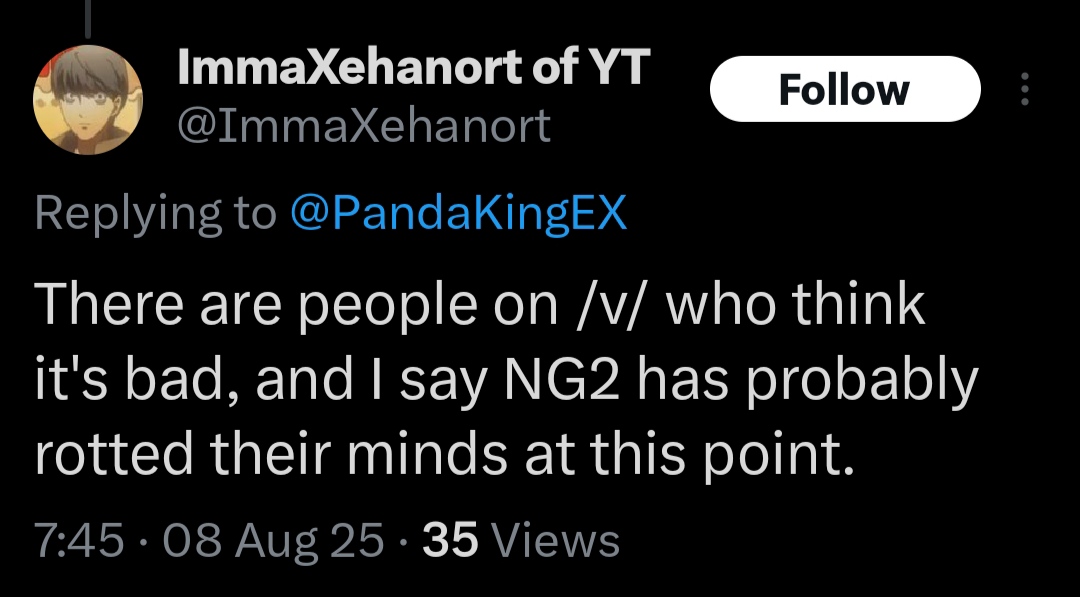Click the word NG2 in the tweet

click(x=561, y=381)
